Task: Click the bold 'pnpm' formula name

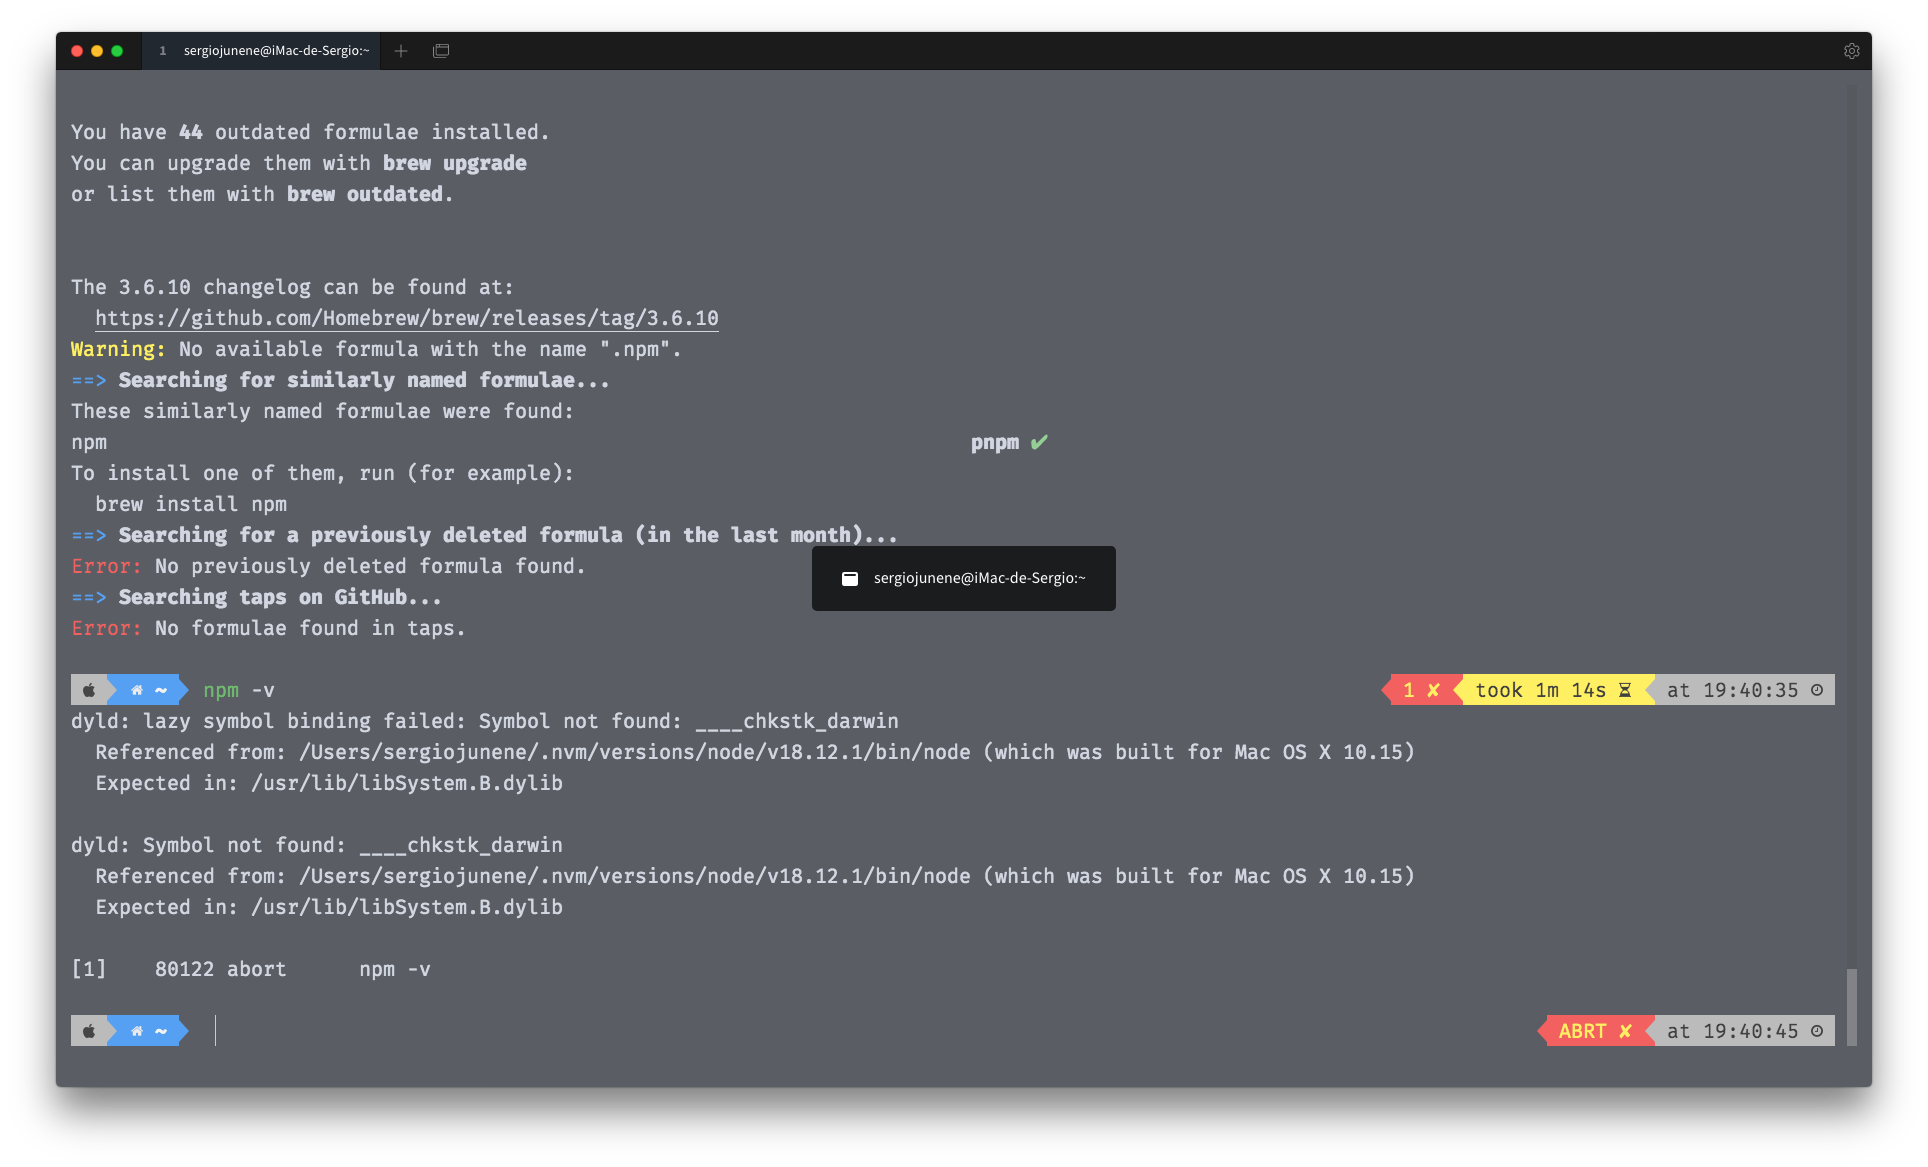Action: click(x=995, y=442)
